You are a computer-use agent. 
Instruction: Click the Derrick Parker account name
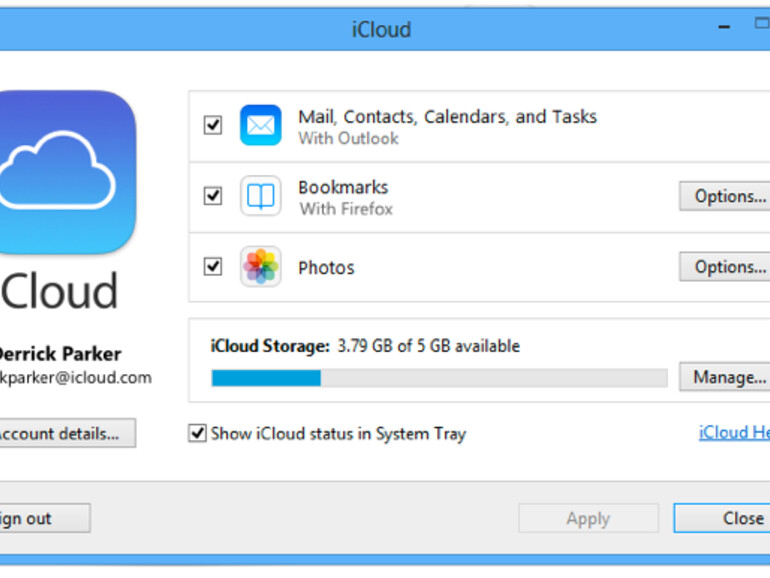(x=60, y=354)
